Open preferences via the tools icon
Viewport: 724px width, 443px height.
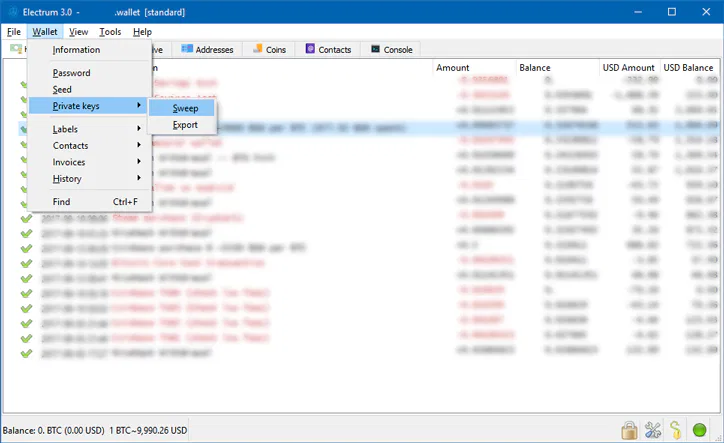653,430
